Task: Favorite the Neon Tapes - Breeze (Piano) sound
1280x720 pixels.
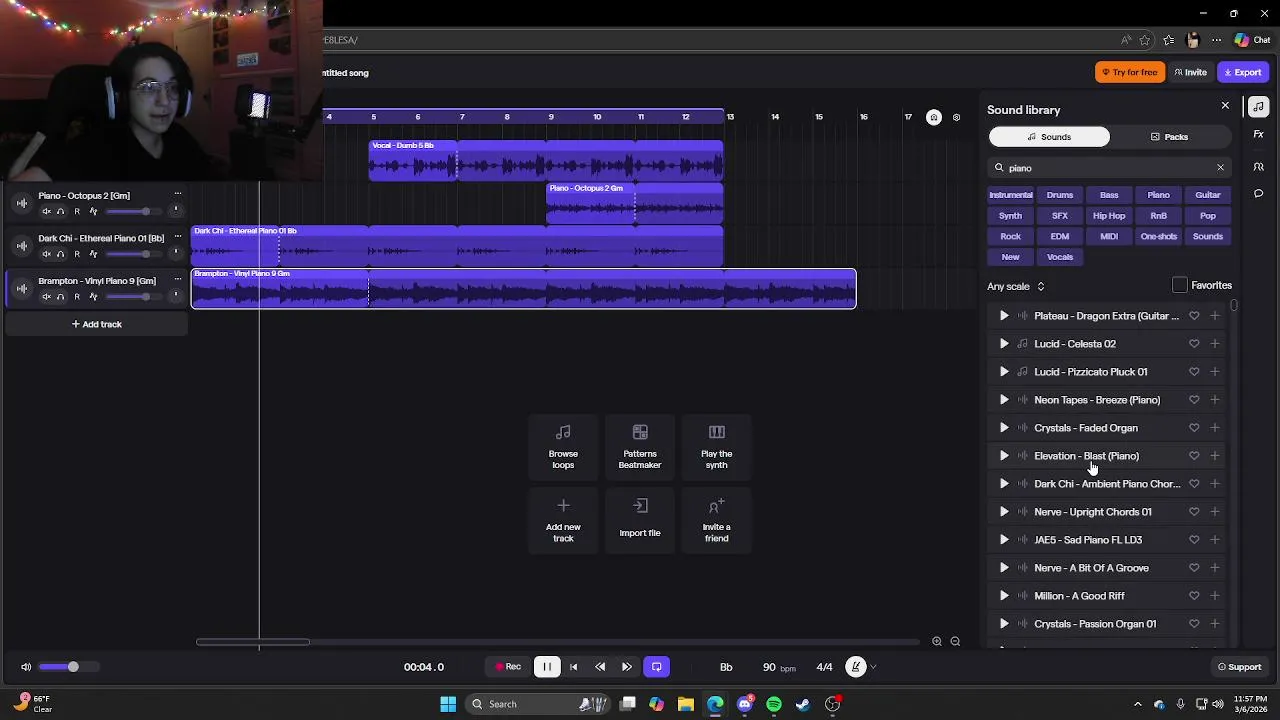Action: tap(1194, 400)
